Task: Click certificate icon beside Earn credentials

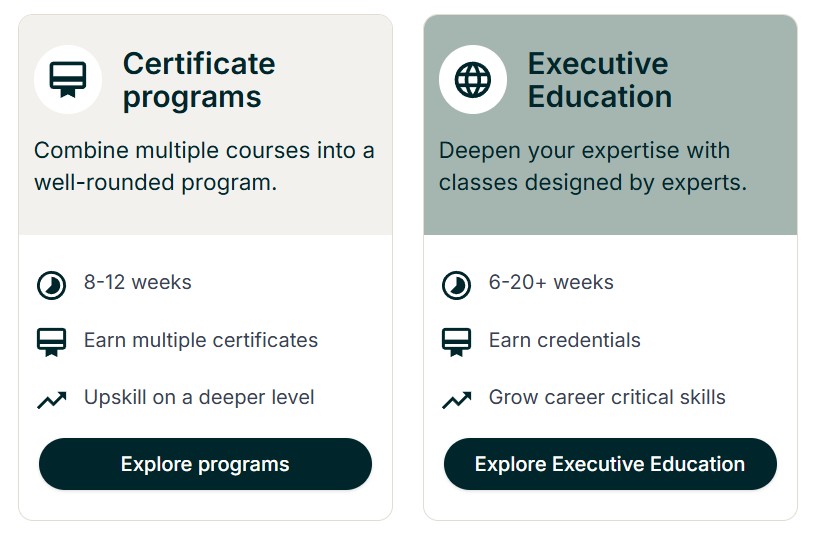Action: click(457, 342)
